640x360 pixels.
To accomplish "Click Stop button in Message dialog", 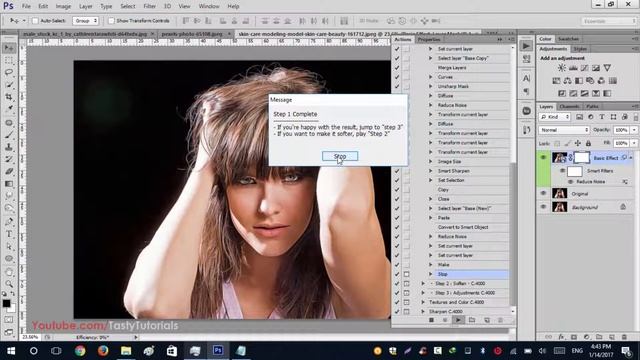I will (340, 156).
